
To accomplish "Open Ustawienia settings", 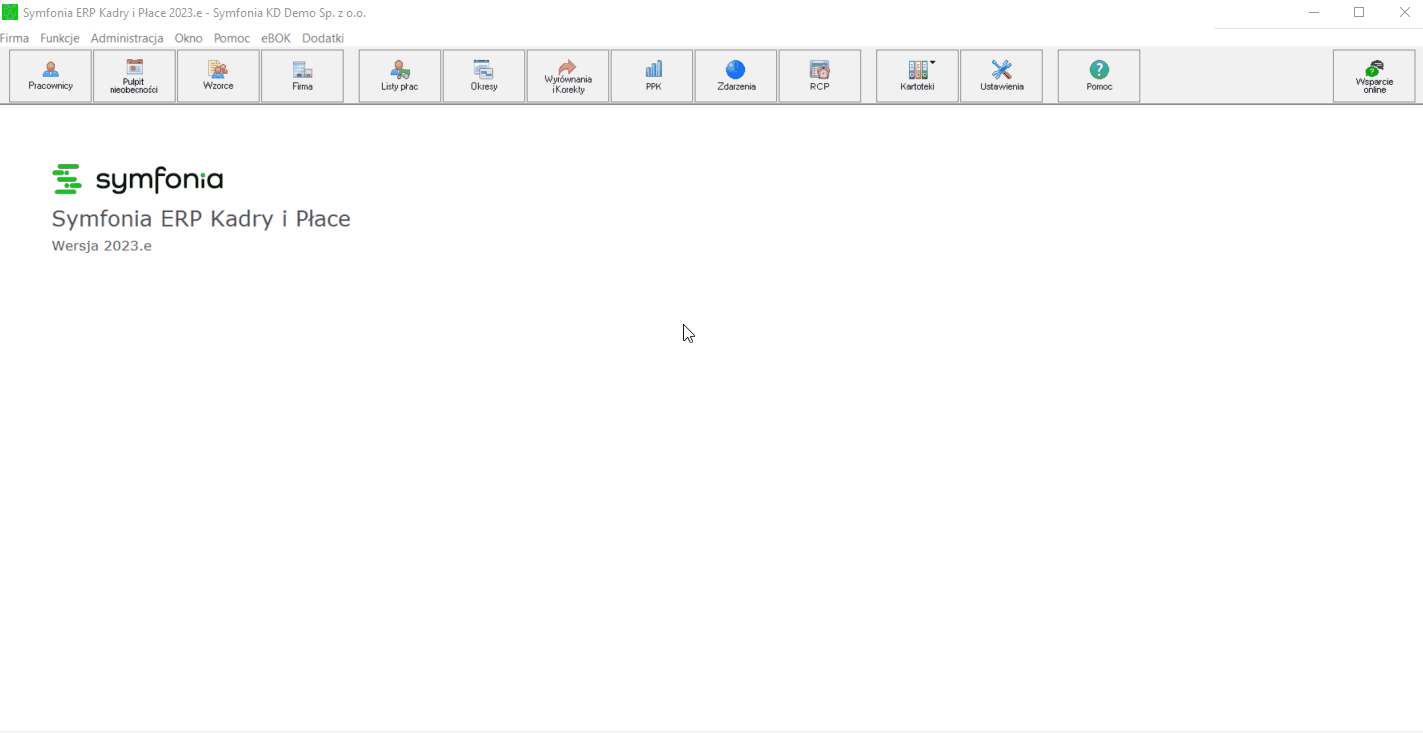I will coord(1001,76).
